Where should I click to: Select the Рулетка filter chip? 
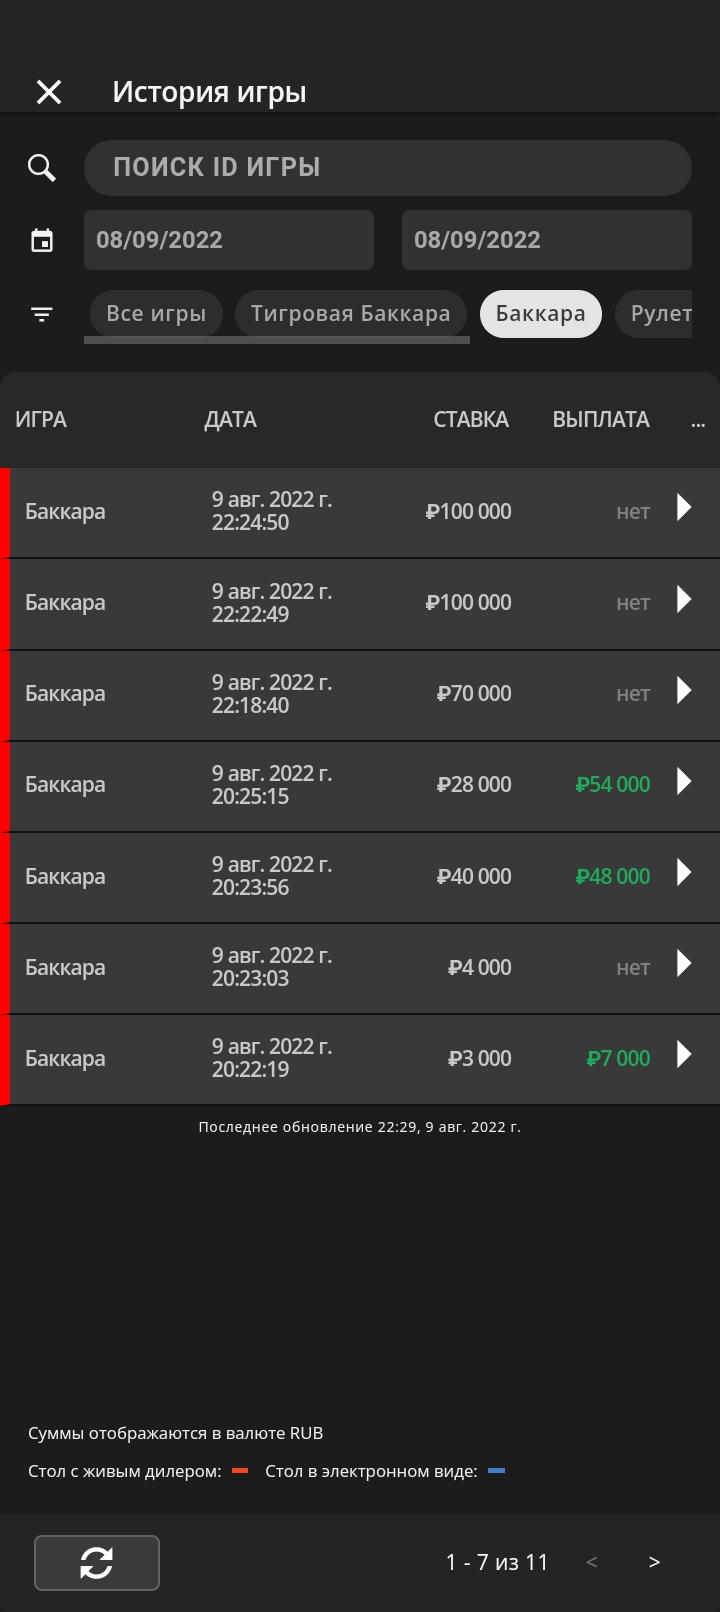[x=659, y=314]
